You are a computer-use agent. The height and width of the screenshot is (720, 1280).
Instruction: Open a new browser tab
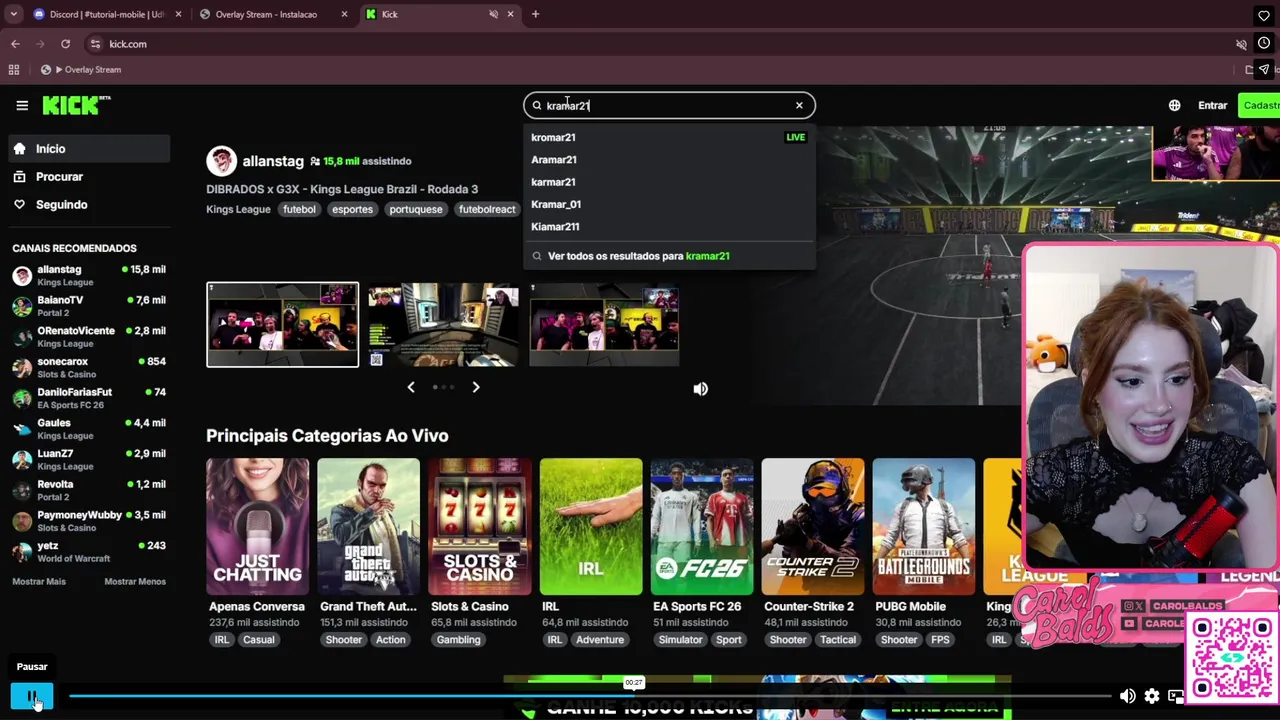pos(535,14)
